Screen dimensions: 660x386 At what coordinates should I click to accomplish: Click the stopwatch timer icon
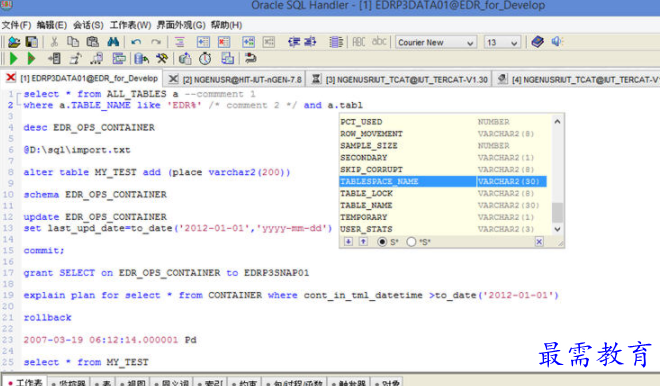coord(205,59)
